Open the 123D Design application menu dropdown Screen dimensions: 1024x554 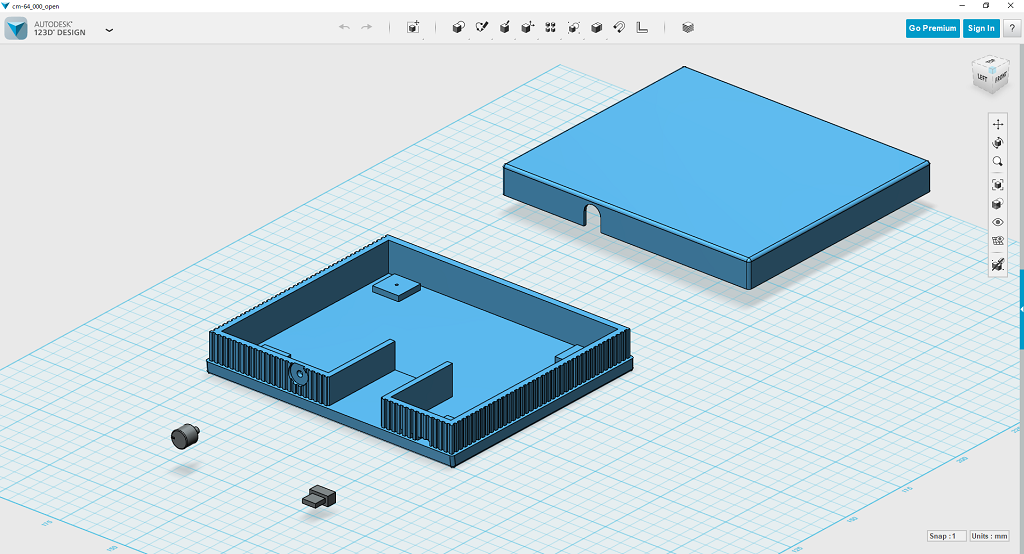[109, 29]
